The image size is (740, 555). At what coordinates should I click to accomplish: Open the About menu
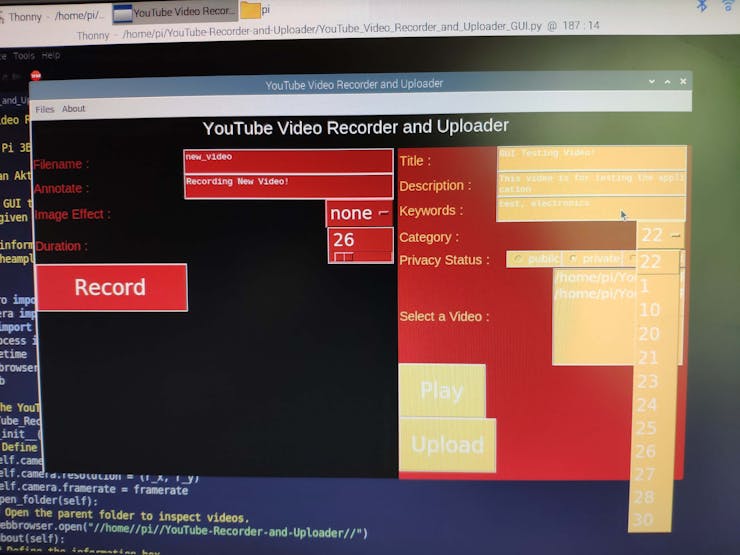tap(74, 109)
